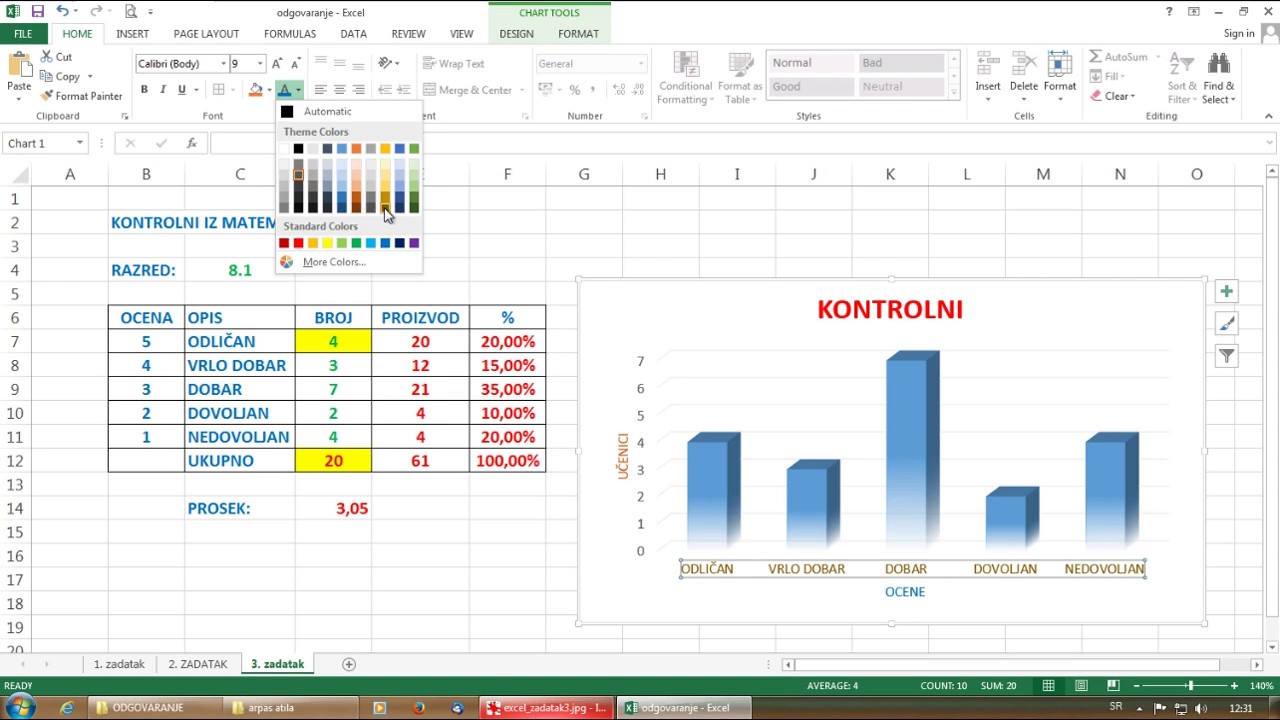Viewport: 1280px width, 720px height.
Task: Open Firefox from the taskbar
Action: (418, 707)
